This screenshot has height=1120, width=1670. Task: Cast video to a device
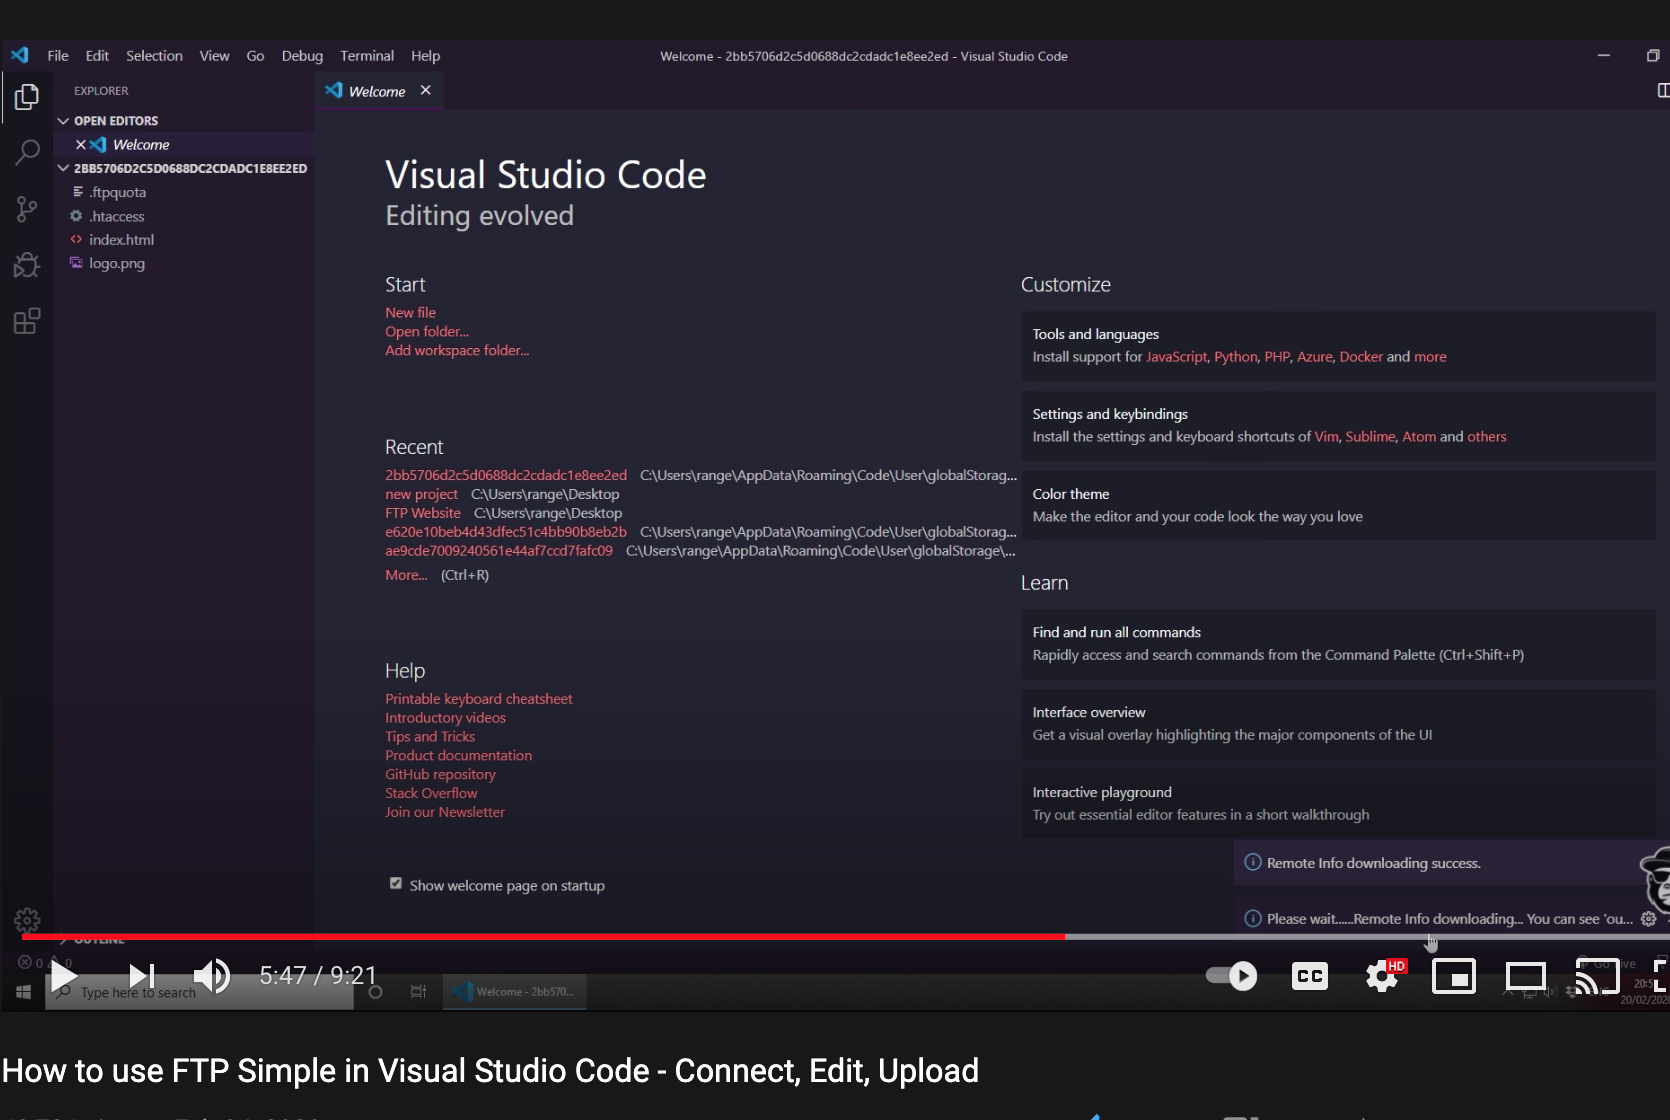click(x=1597, y=976)
